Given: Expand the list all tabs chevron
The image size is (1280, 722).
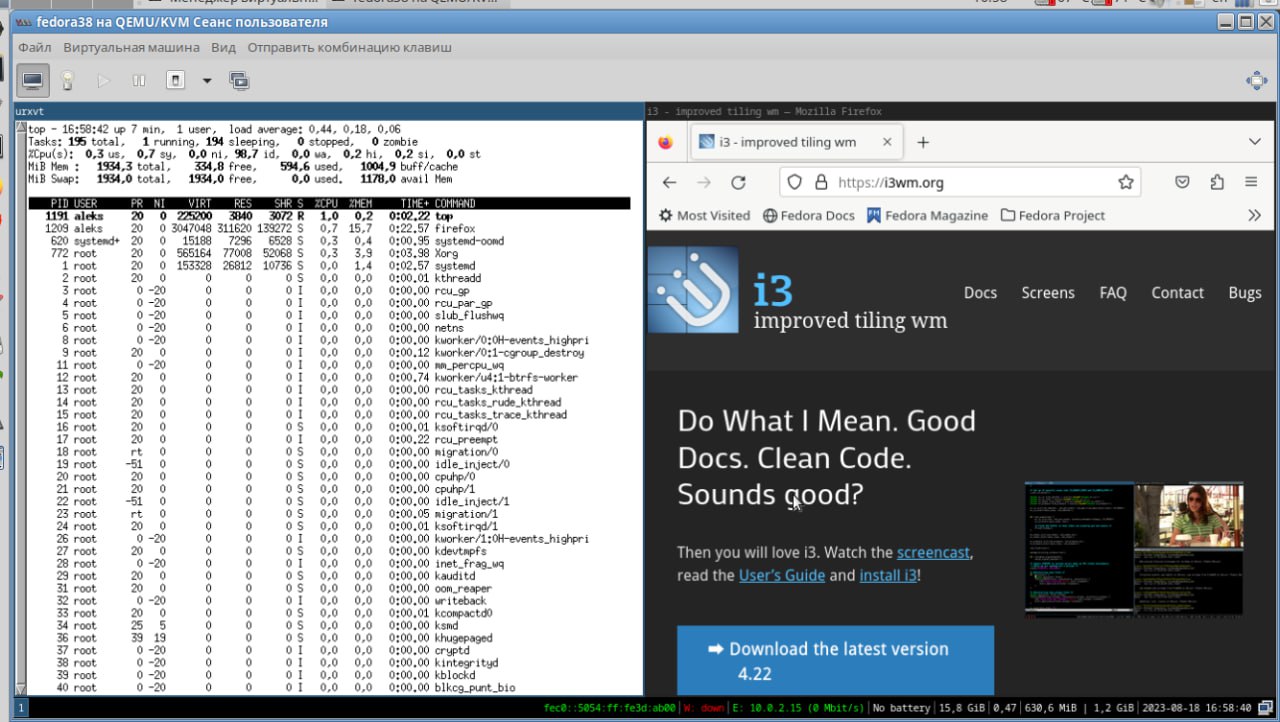Looking at the screenshot, I should (1255, 142).
